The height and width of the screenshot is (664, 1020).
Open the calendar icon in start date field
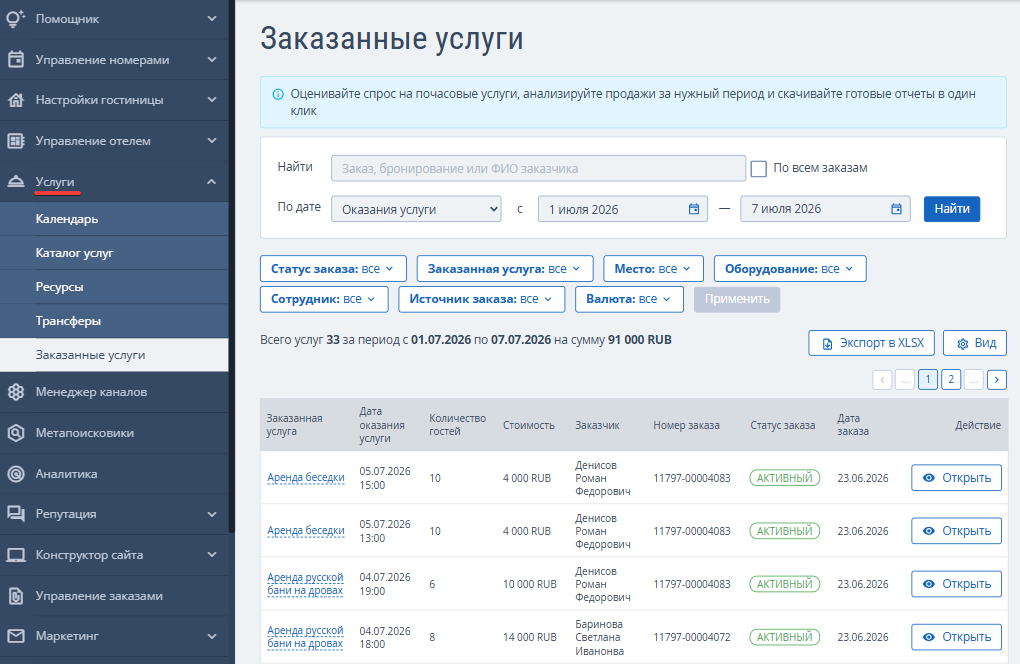click(694, 209)
